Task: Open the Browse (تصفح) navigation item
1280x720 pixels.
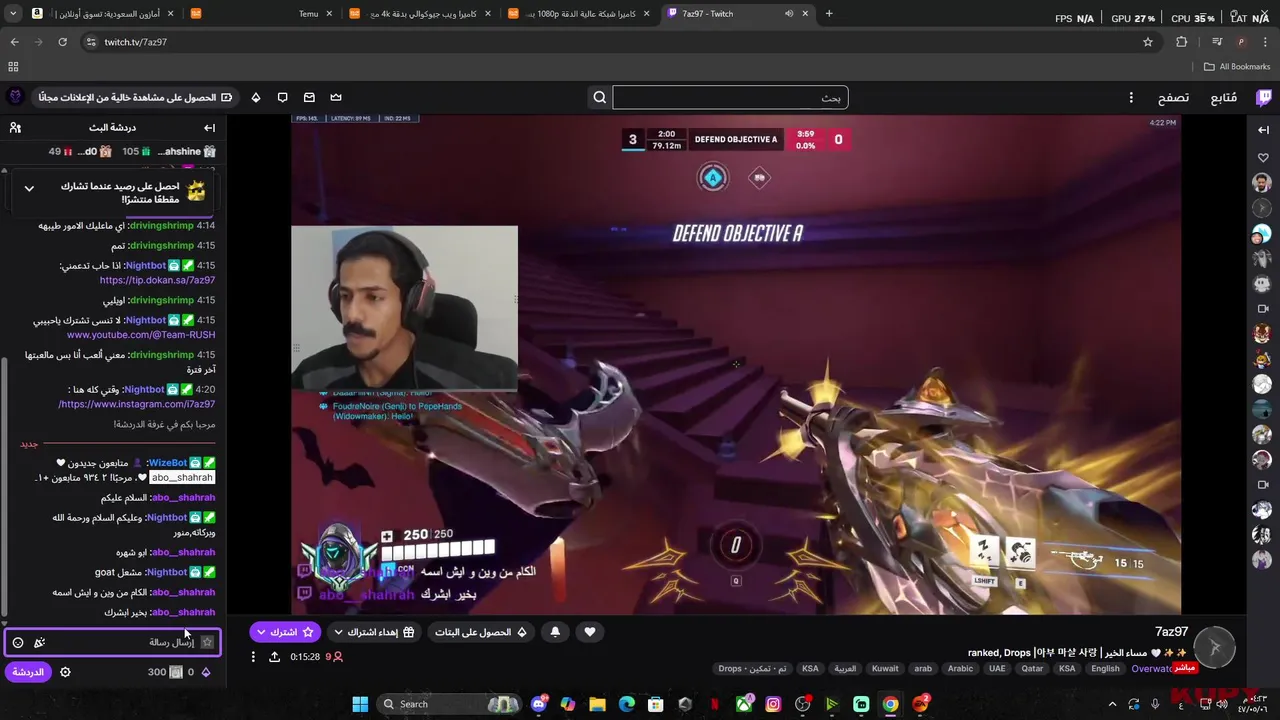Action: tap(1173, 97)
